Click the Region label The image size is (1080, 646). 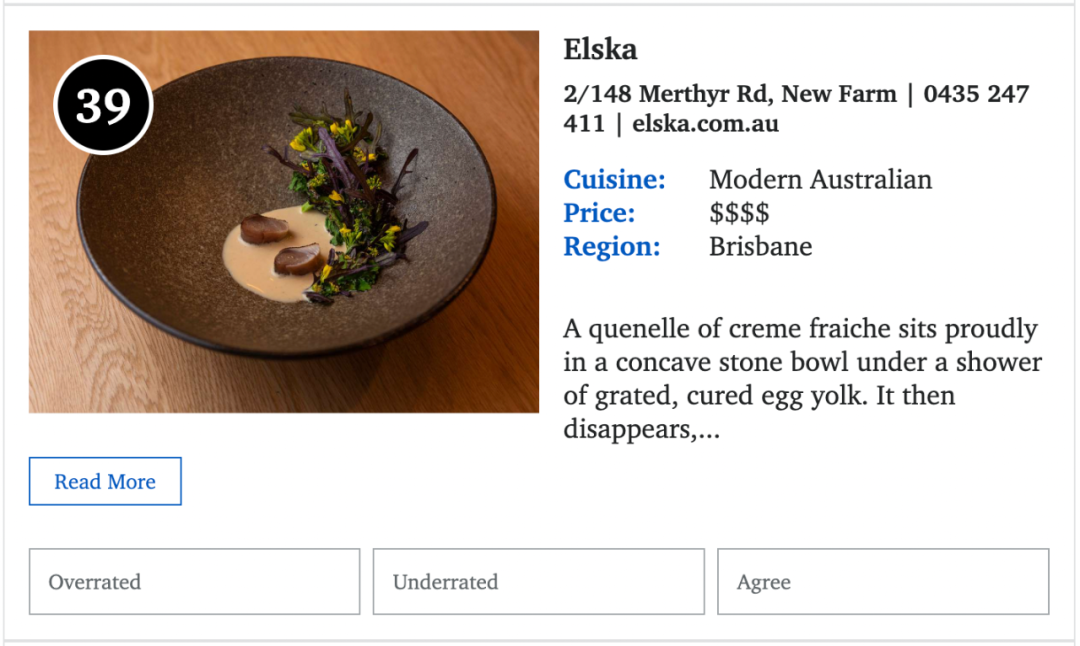(x=612, y=247)
